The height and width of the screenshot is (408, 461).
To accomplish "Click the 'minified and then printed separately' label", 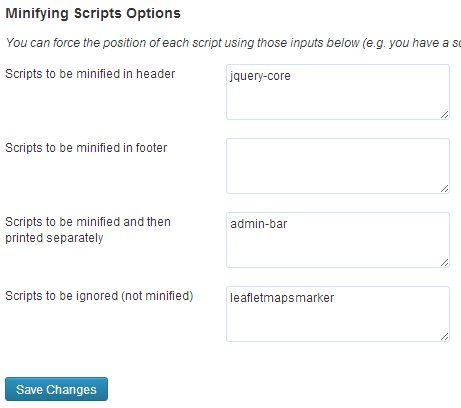I will click(88, 230).
